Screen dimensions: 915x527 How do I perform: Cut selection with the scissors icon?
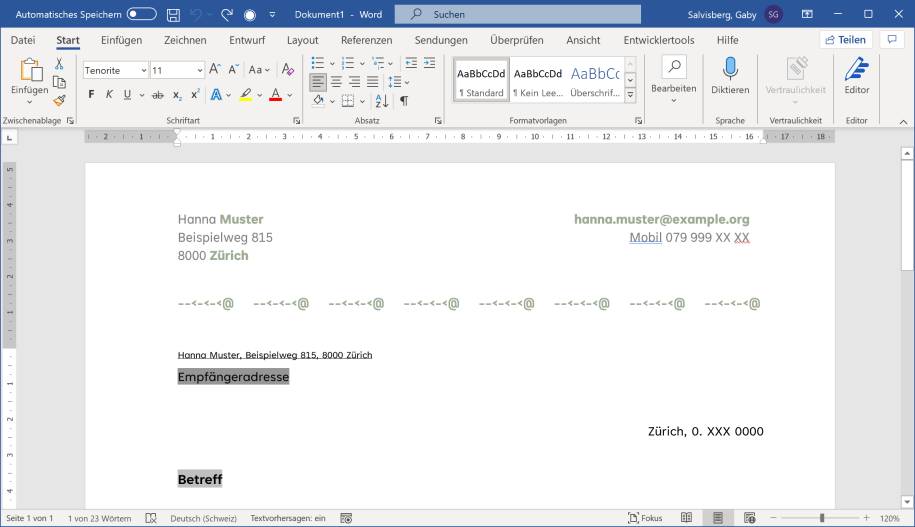59,64
